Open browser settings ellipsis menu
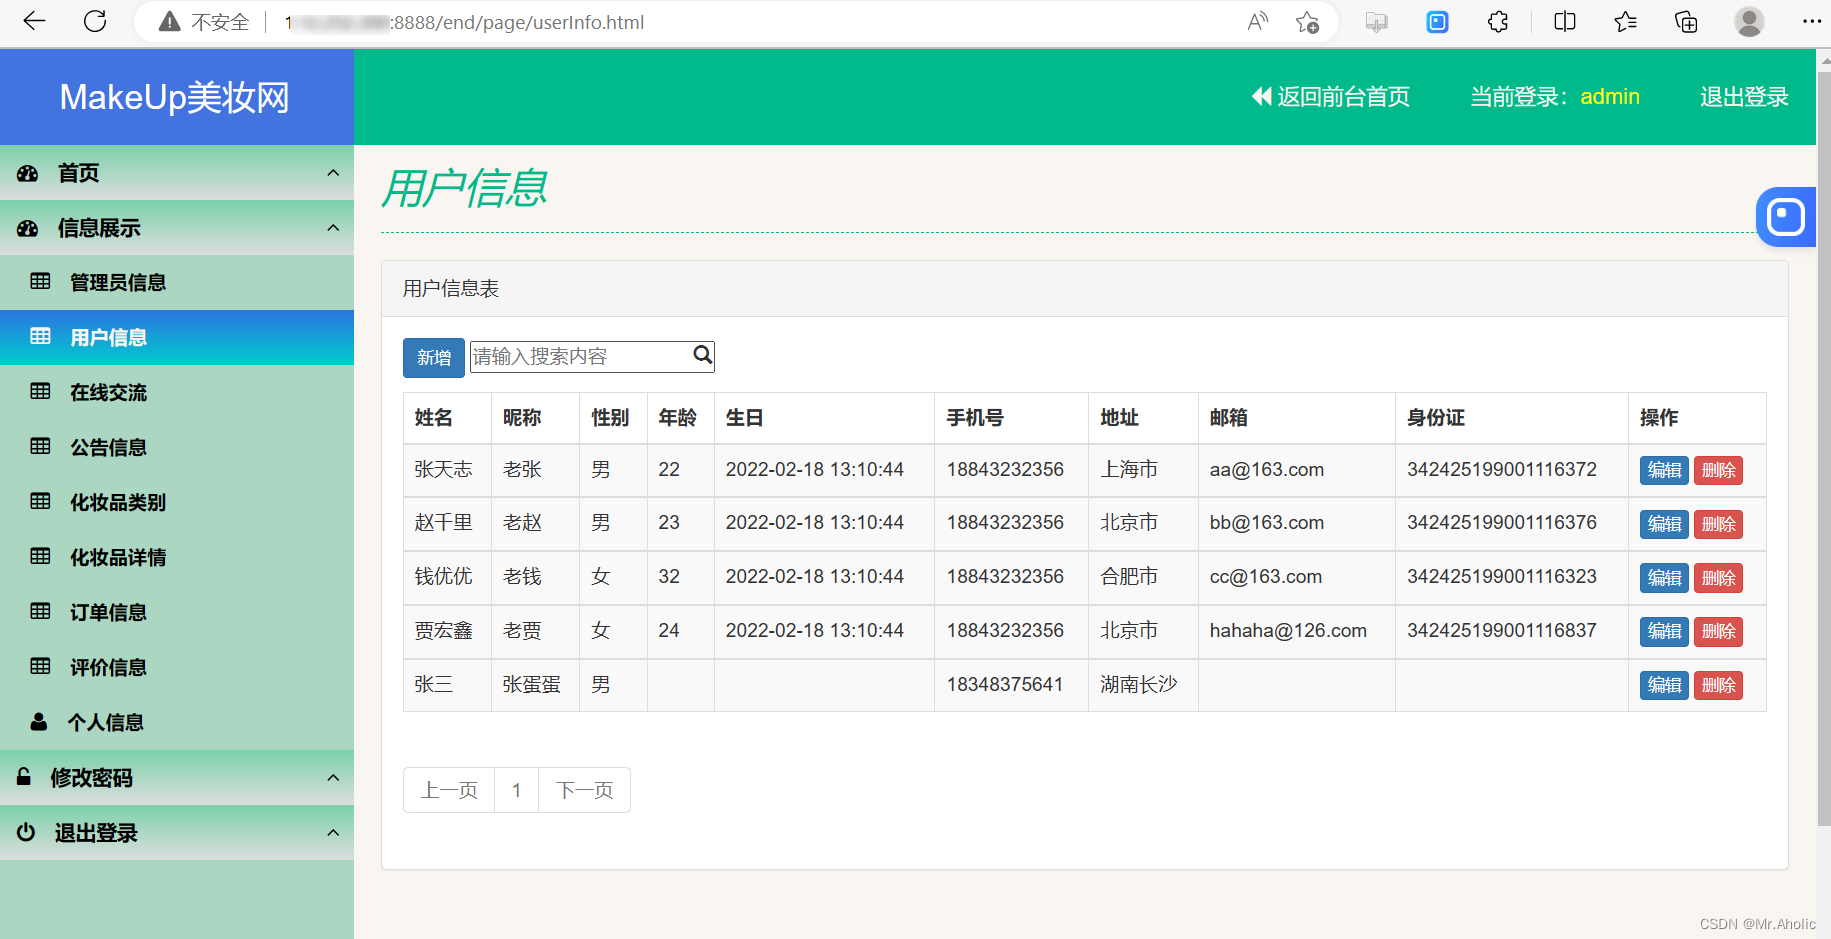The height and width of the screenshot is (939, 1831). pyautogui.click(x=1811, y=21)
